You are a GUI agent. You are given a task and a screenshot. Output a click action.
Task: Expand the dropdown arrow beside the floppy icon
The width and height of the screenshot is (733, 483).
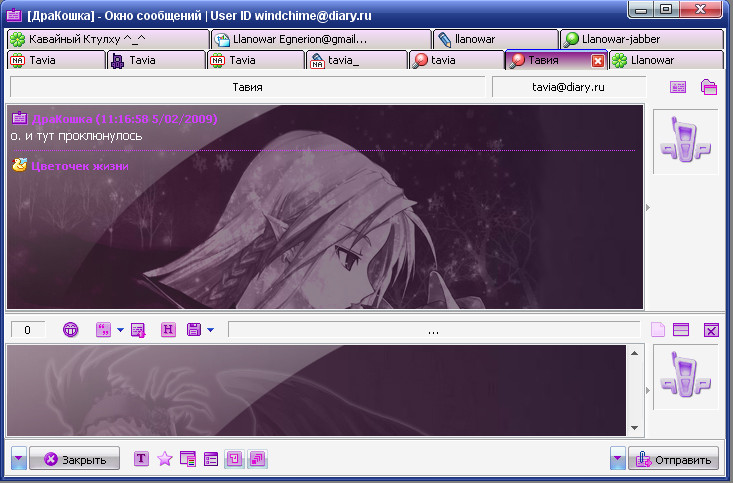(x=210, y=330)
